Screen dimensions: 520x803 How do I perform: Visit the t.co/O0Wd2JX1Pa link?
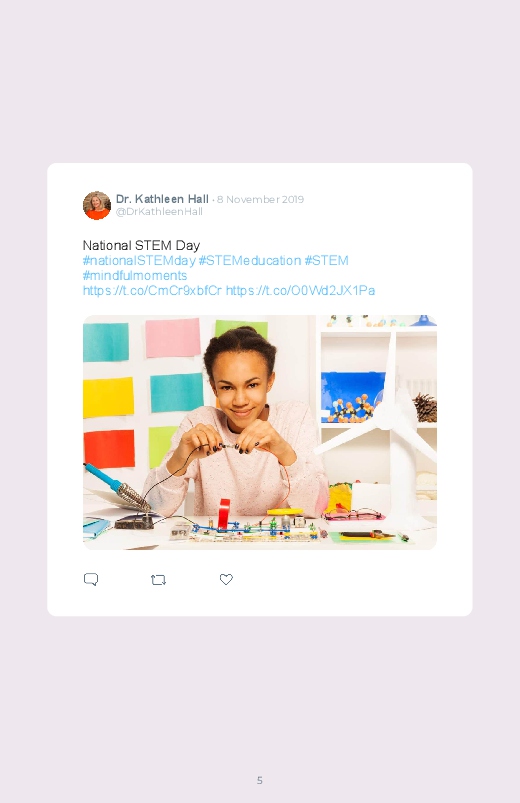(300, 291)
